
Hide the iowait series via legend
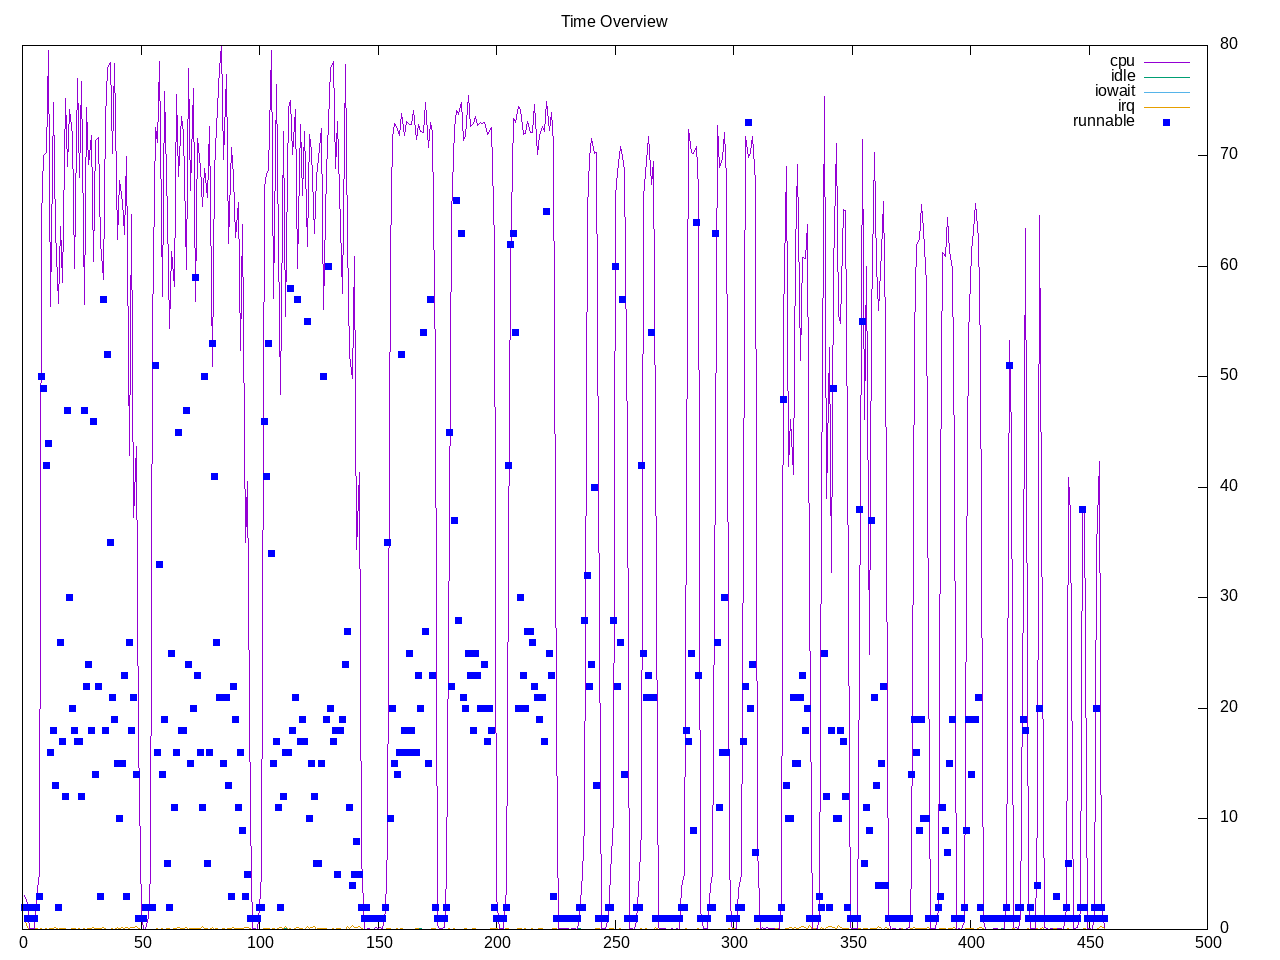1115,91
